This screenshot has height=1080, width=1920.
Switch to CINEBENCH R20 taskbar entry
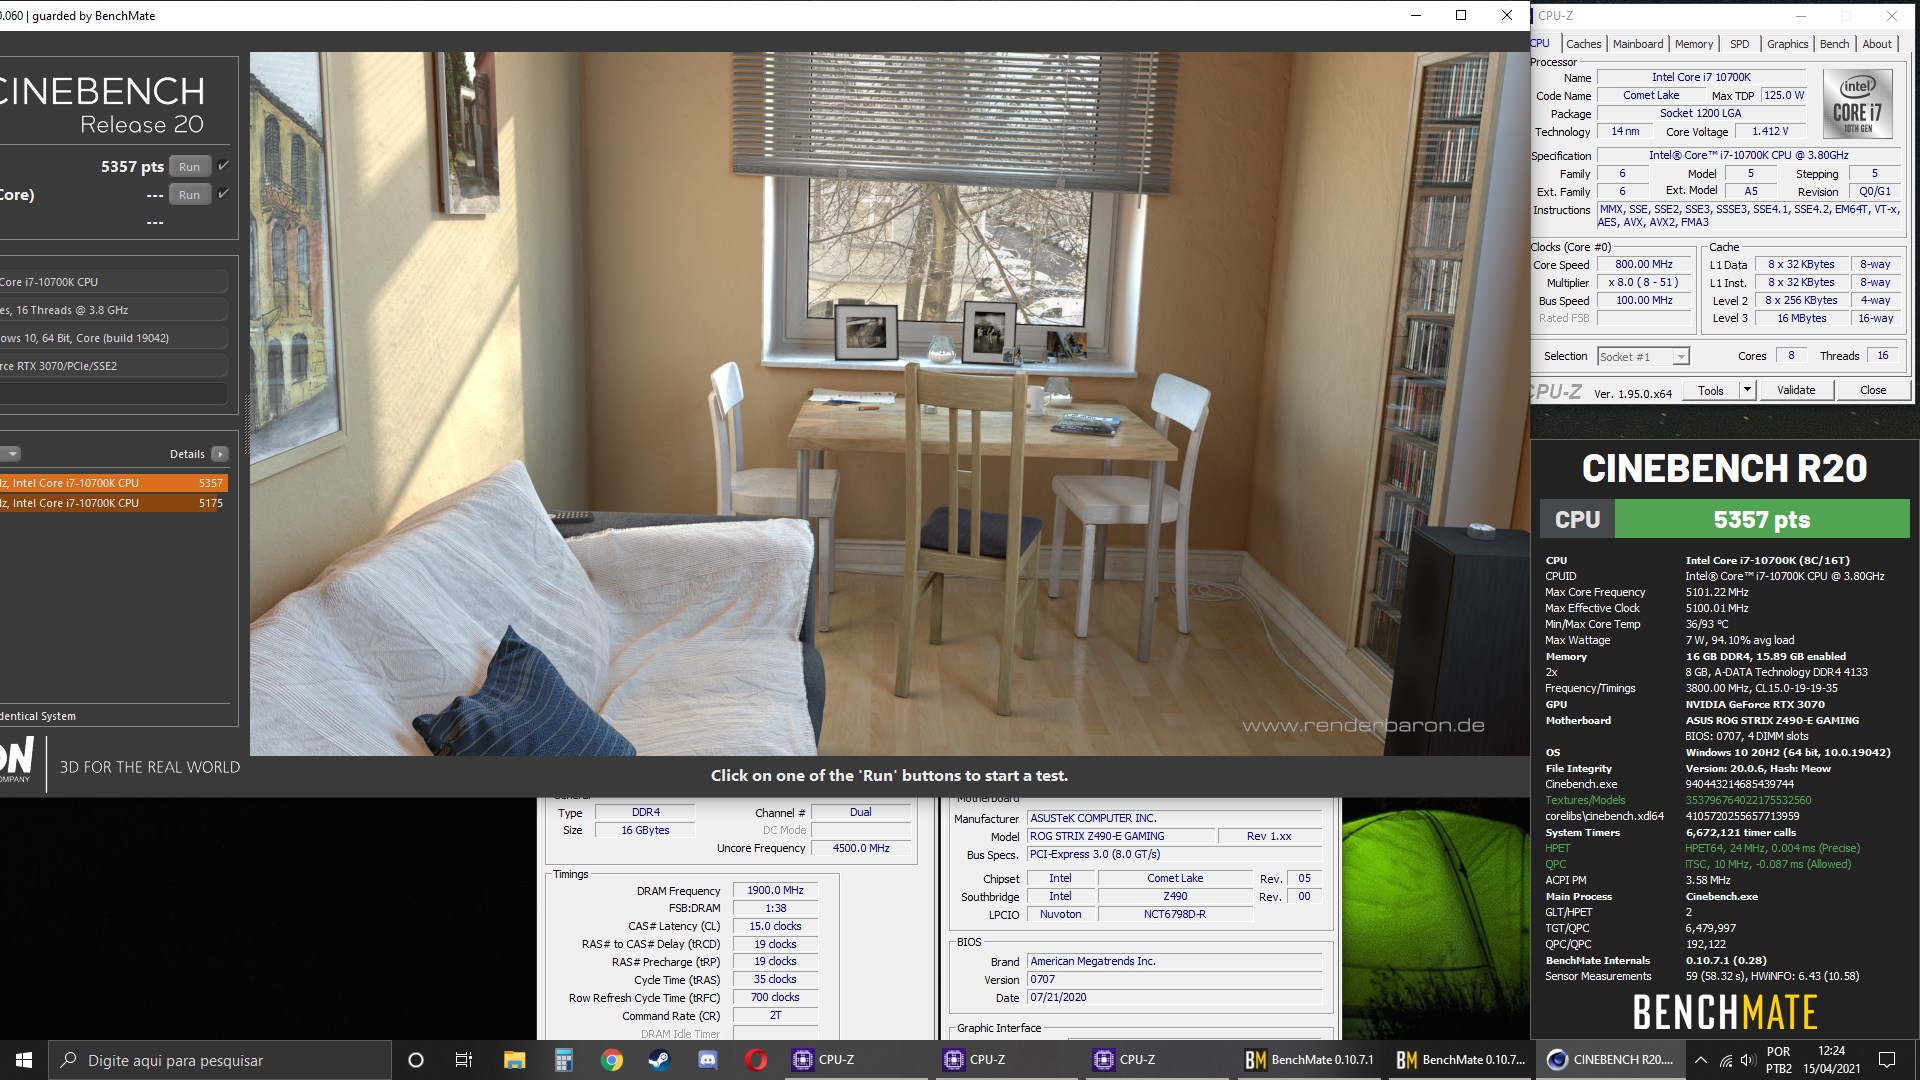pos(1609,1060)
